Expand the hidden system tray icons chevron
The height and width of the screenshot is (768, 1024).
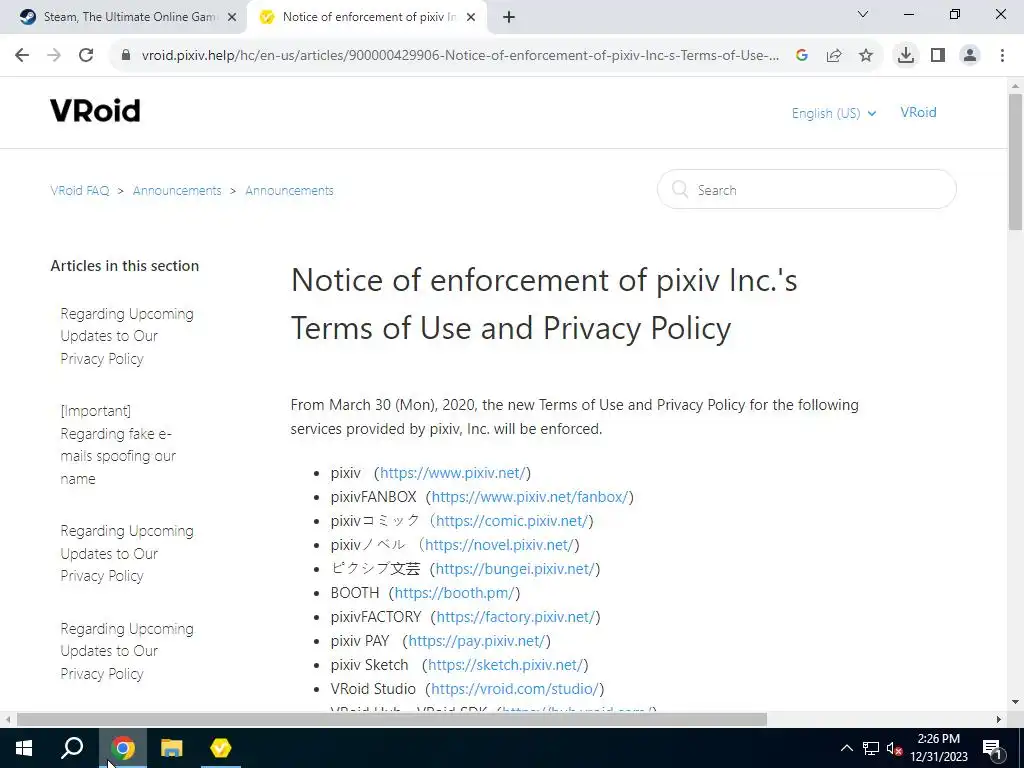pyautogui.click(x=846, y=748)
